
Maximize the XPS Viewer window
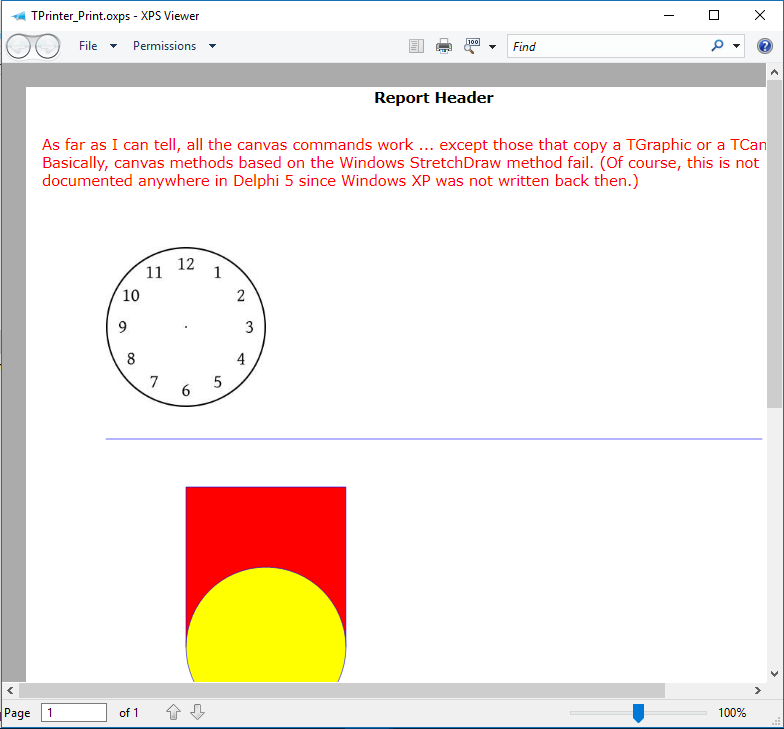click(714, 16)
